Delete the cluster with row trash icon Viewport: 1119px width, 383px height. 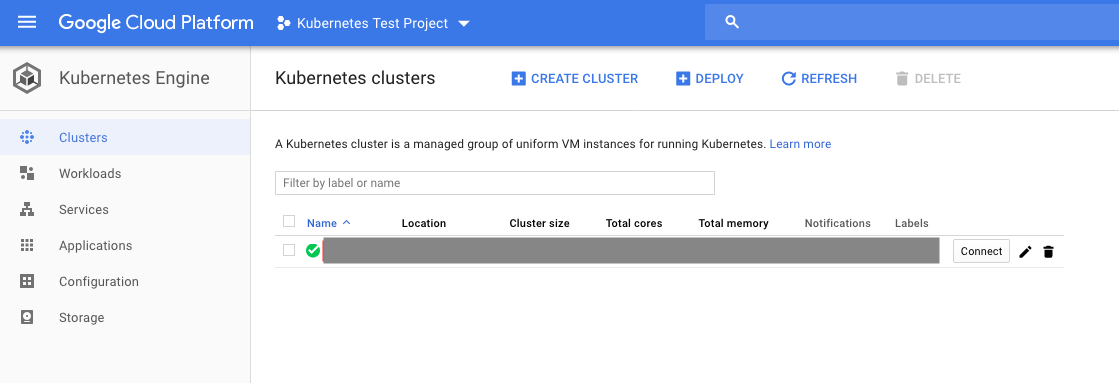[1048, 252]
